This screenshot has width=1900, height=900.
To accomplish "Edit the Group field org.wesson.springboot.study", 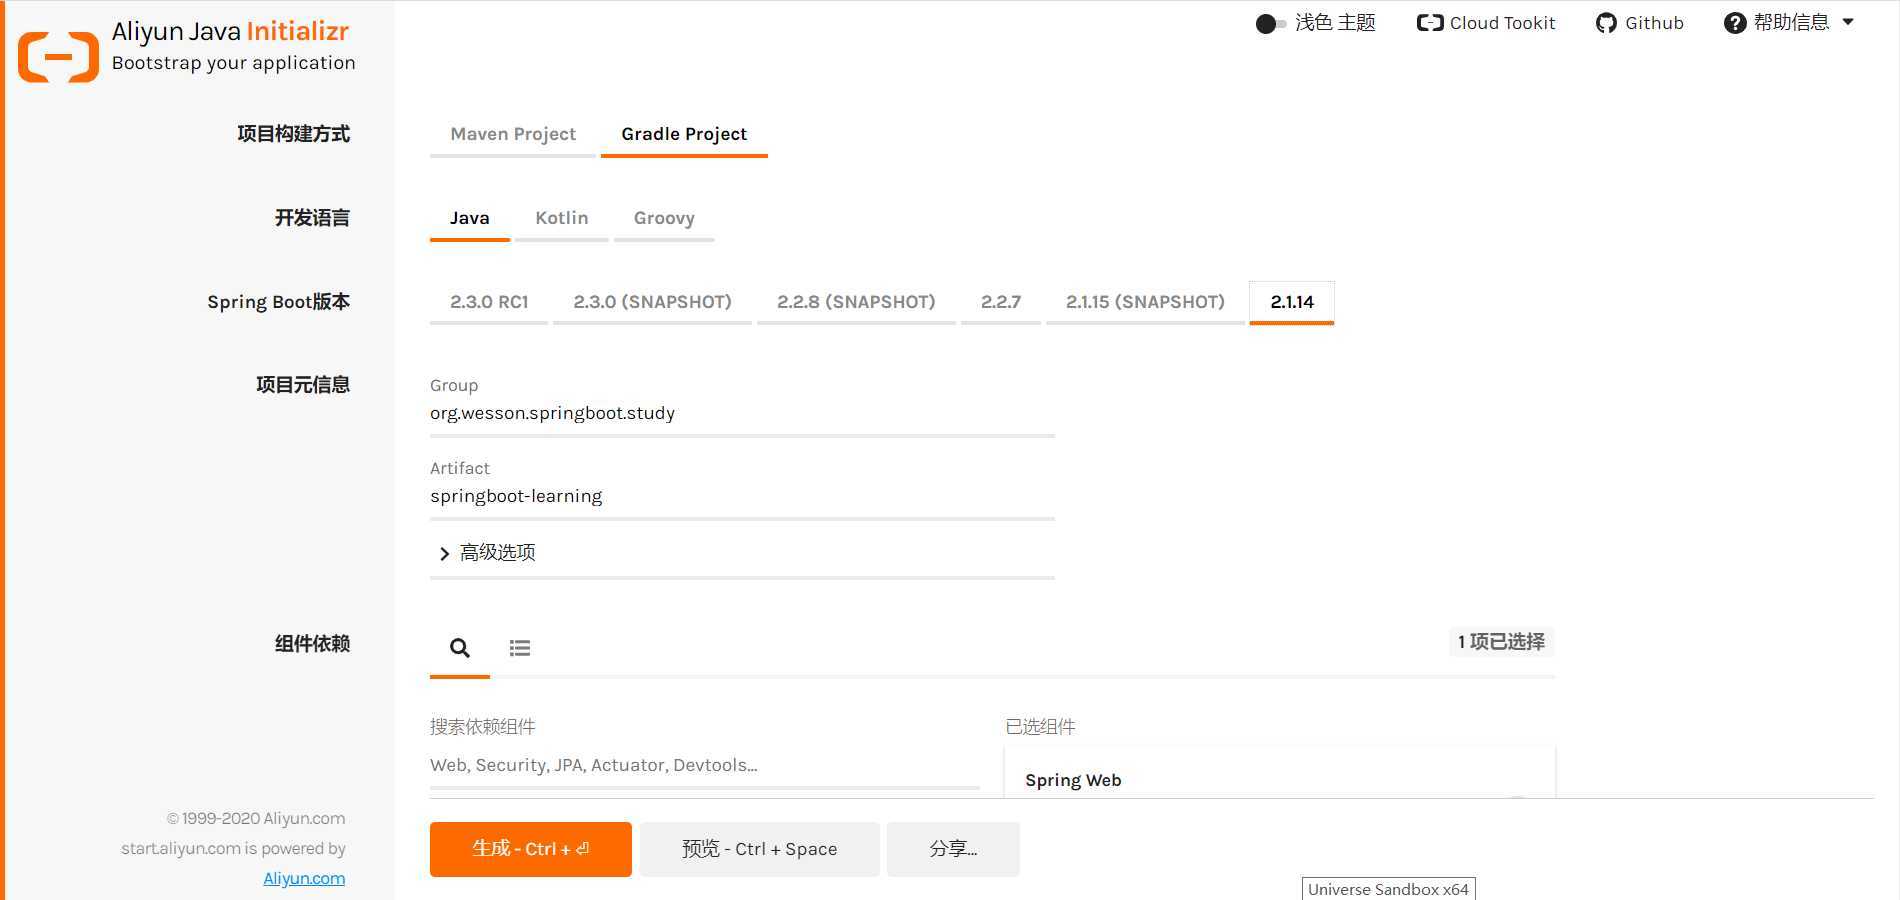I will click(x=742, y=413).
